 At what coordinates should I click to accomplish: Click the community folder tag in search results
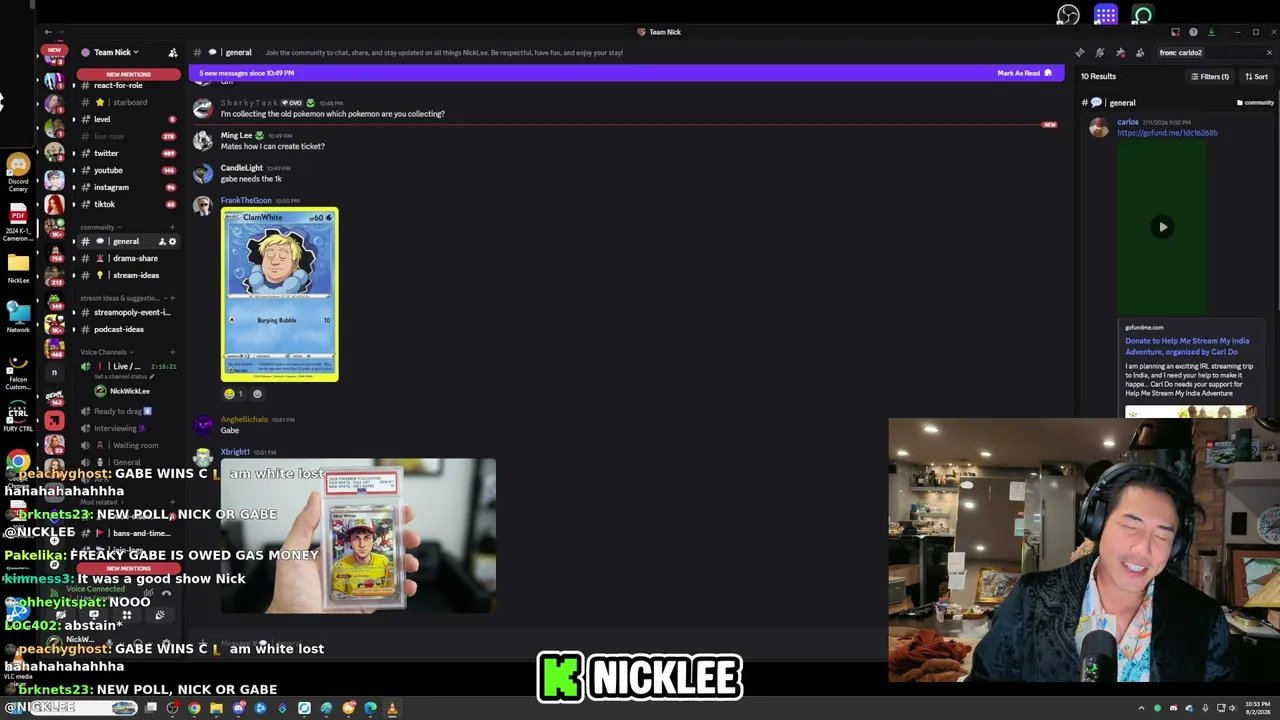pos(1256,103)
